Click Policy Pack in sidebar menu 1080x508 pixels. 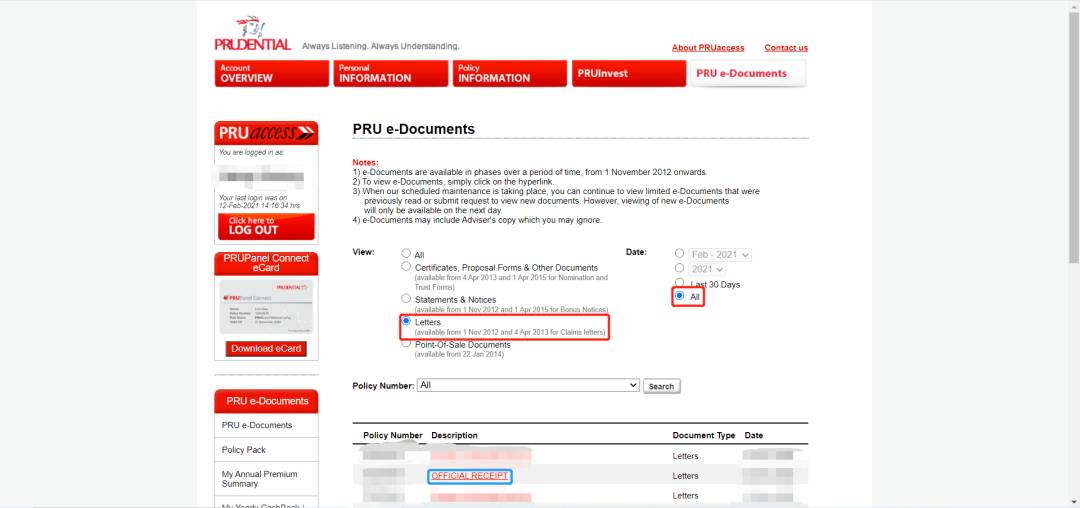coord(244,450)
